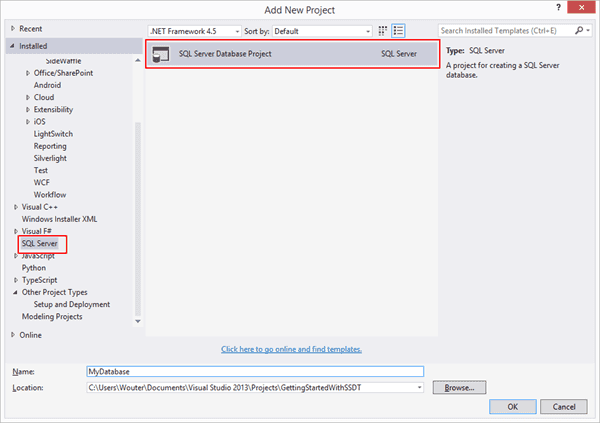Select Reporting in the template tree

(50, 146)
